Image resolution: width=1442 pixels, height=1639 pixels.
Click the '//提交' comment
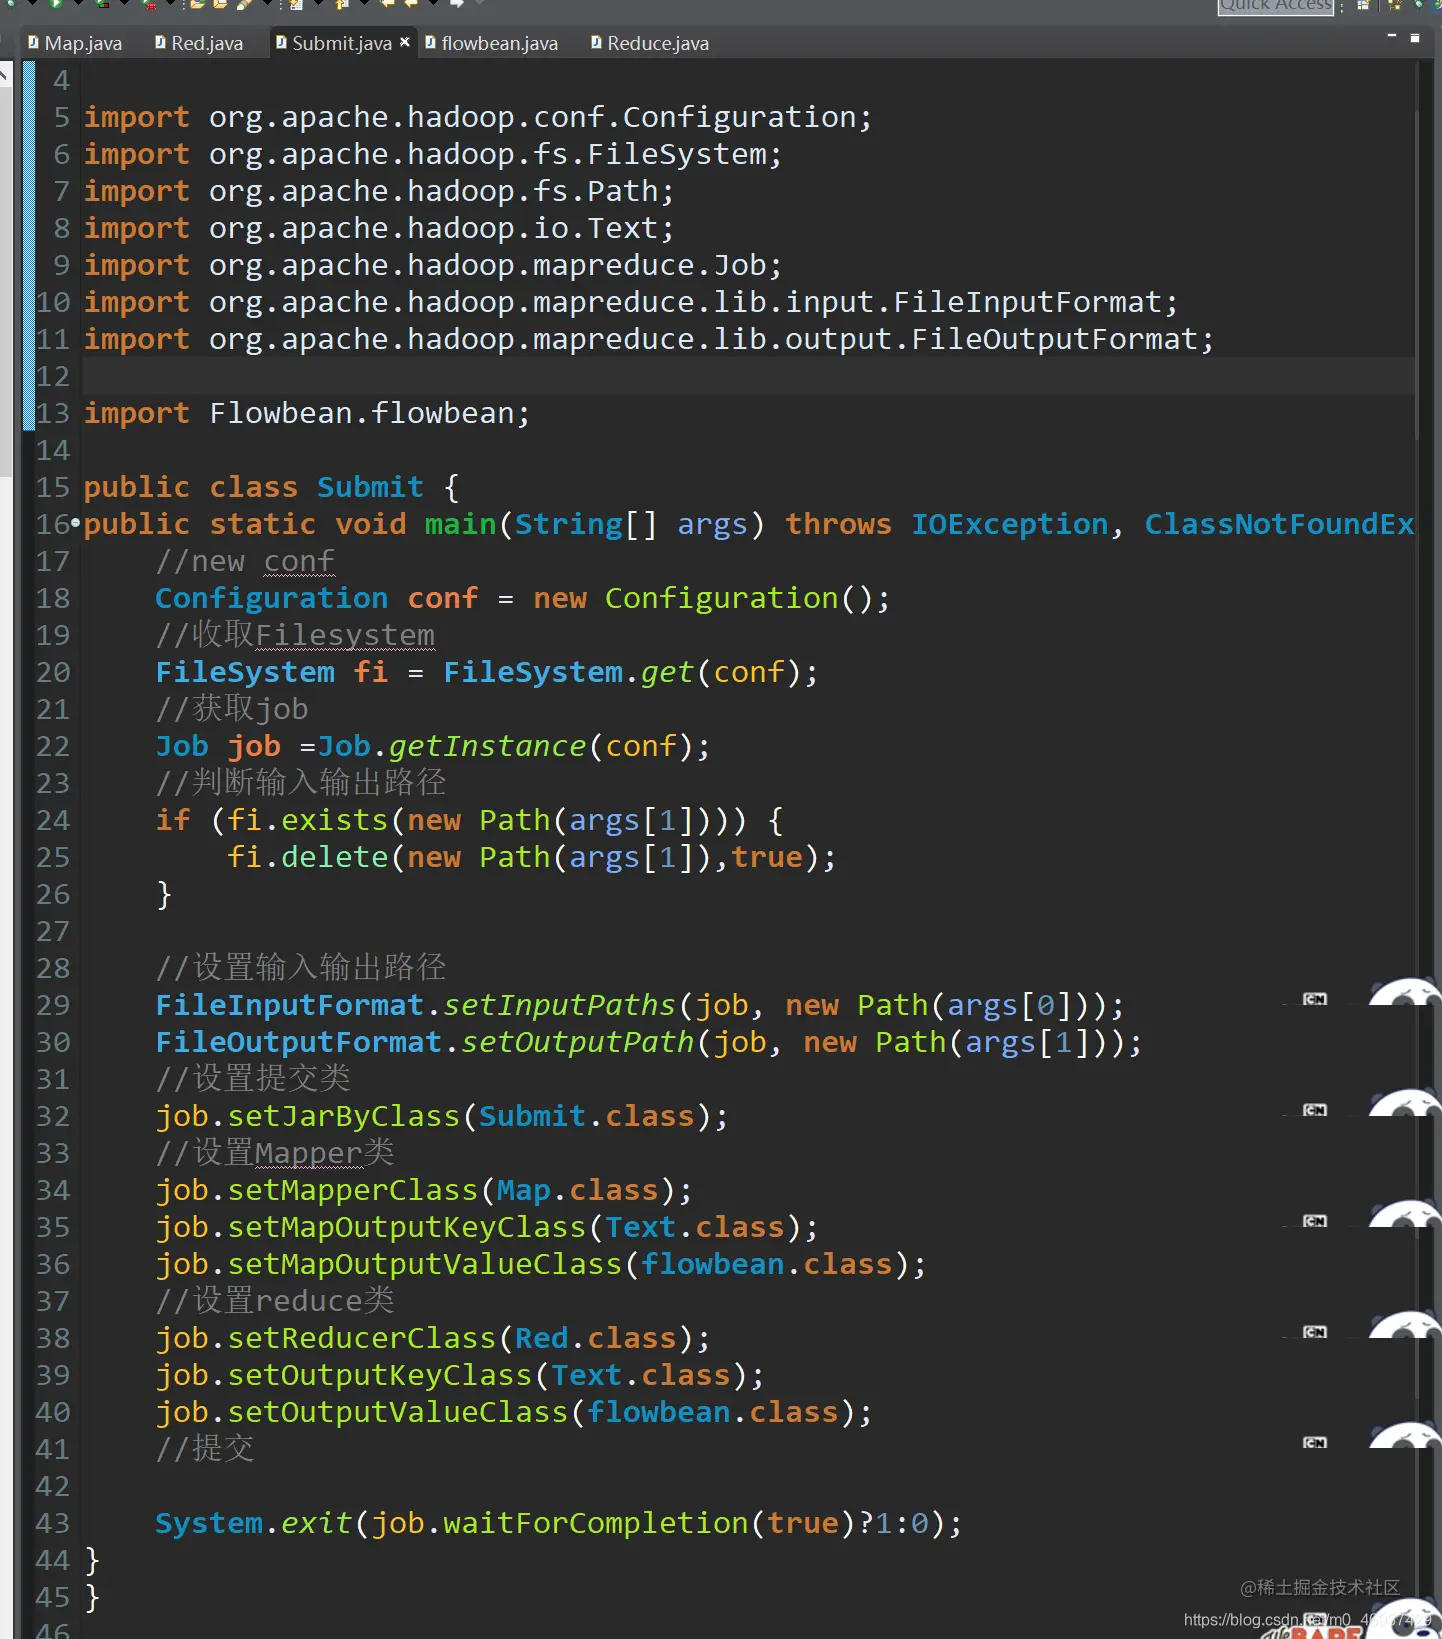coord(205,1449)
